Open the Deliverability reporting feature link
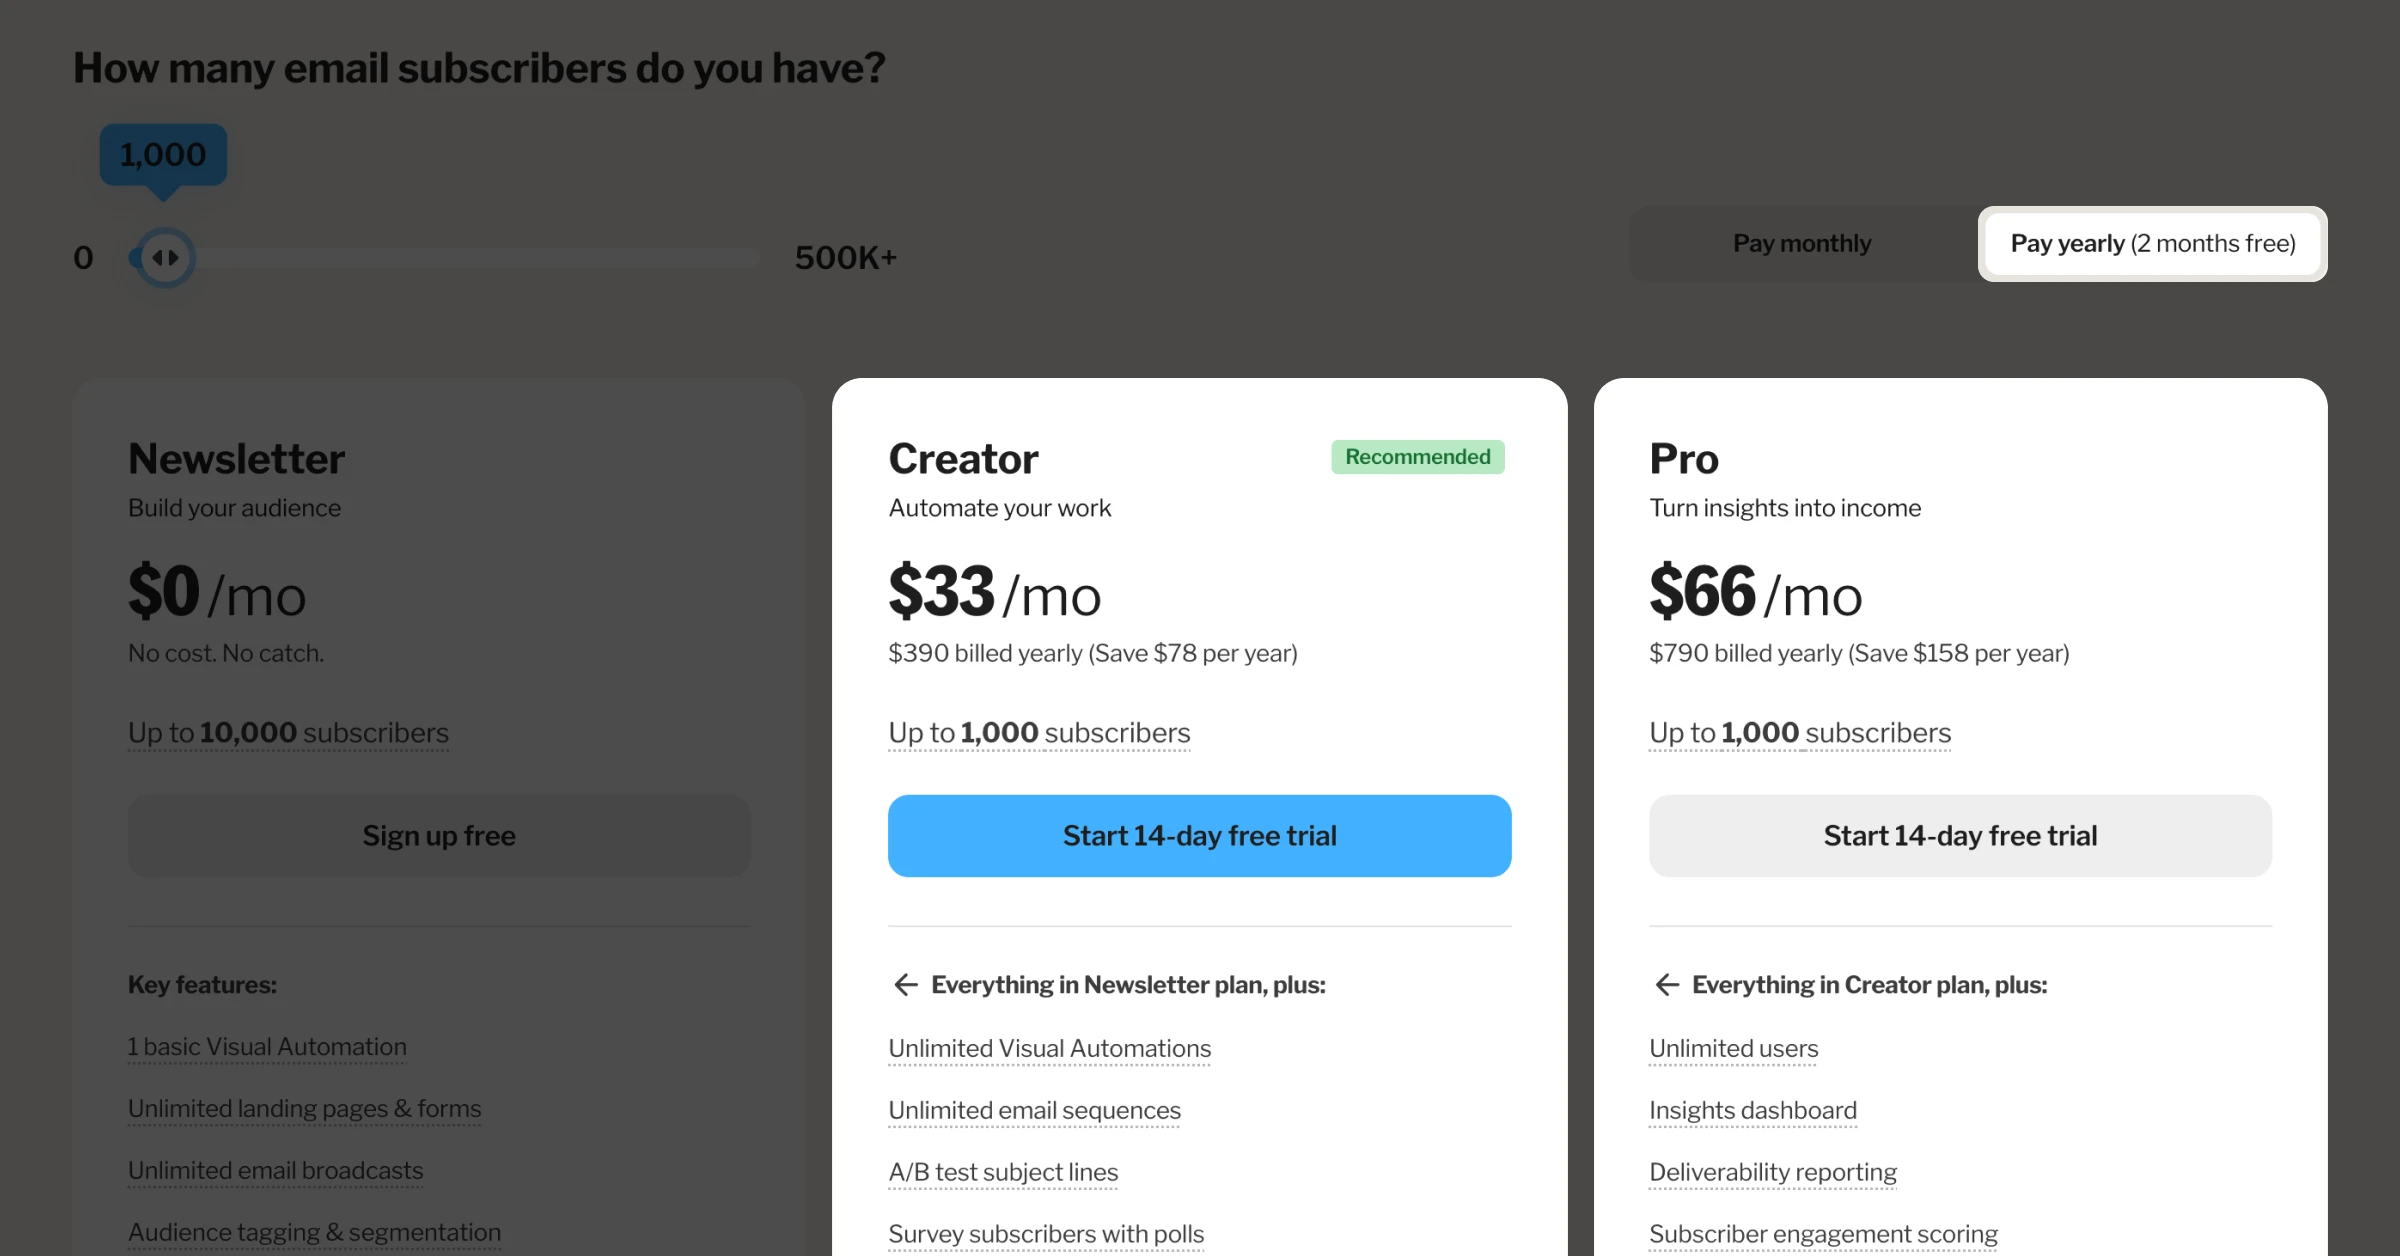This screenshot has width=2400, height=1256. (1772, 1171)
